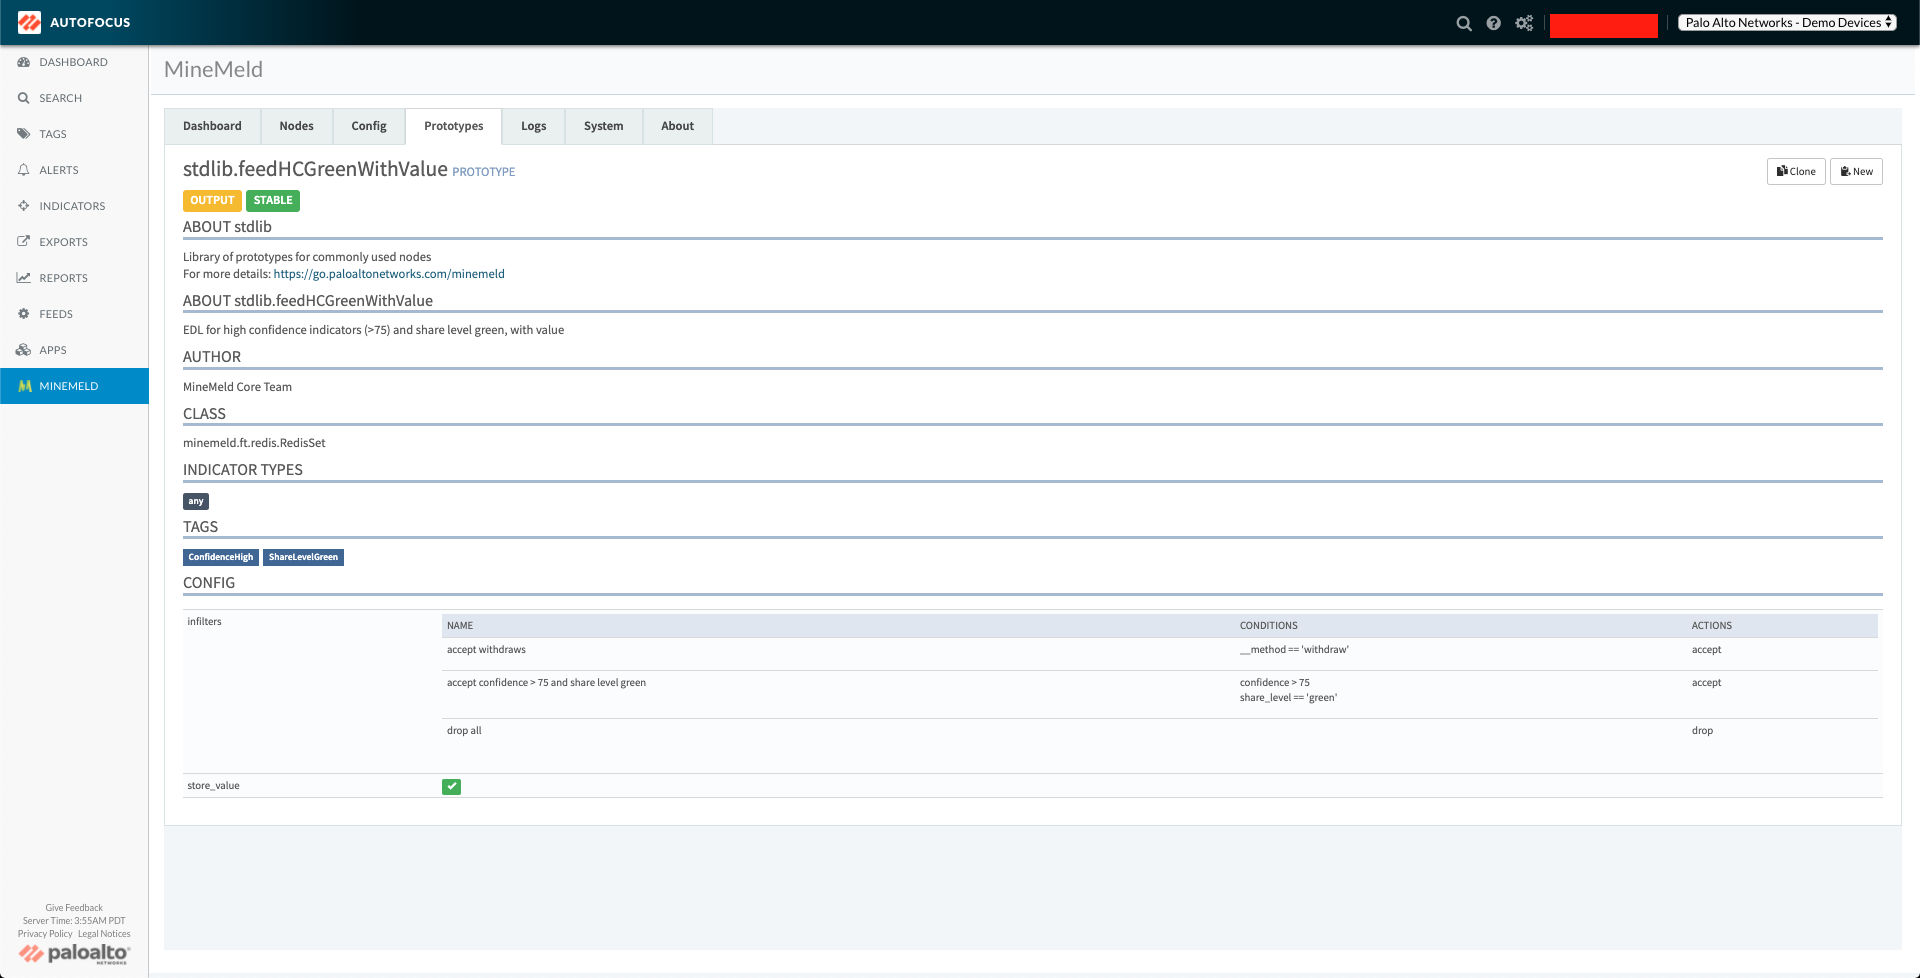Switch to the Logs tab

coord(533,126)
